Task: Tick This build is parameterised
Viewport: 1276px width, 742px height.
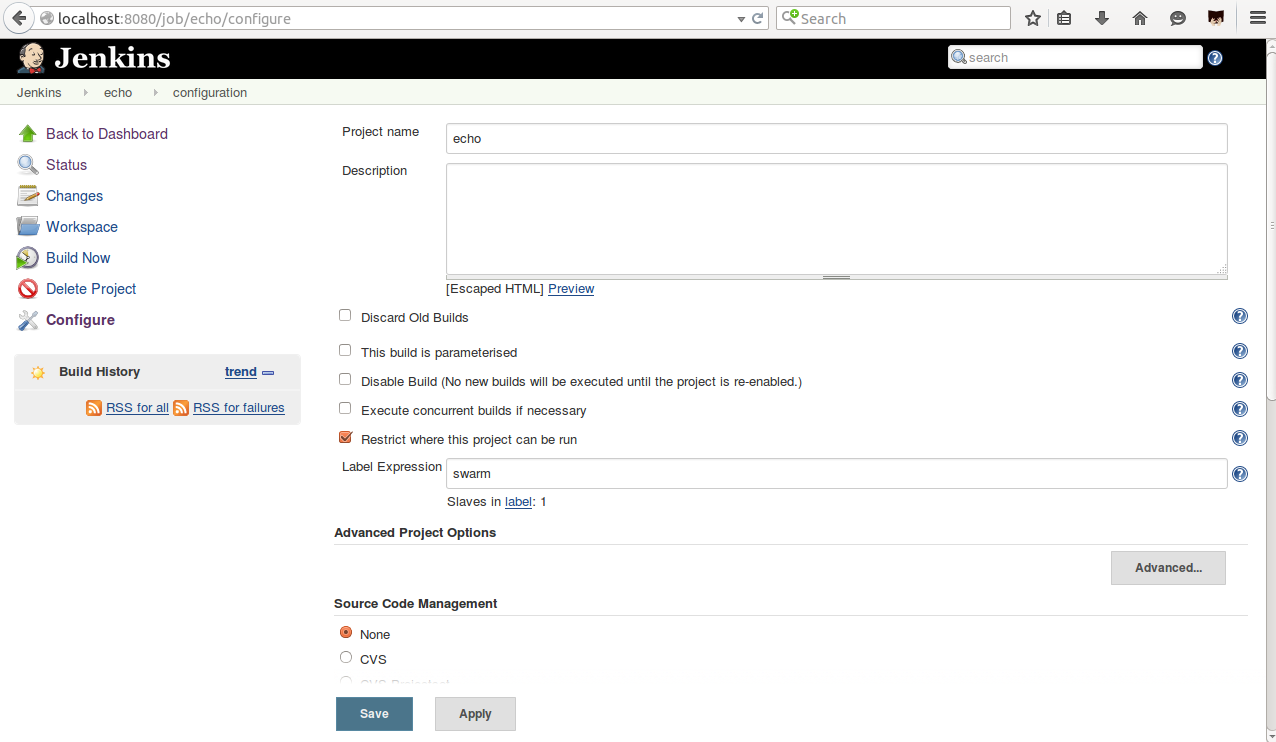Action: point(345,351)
